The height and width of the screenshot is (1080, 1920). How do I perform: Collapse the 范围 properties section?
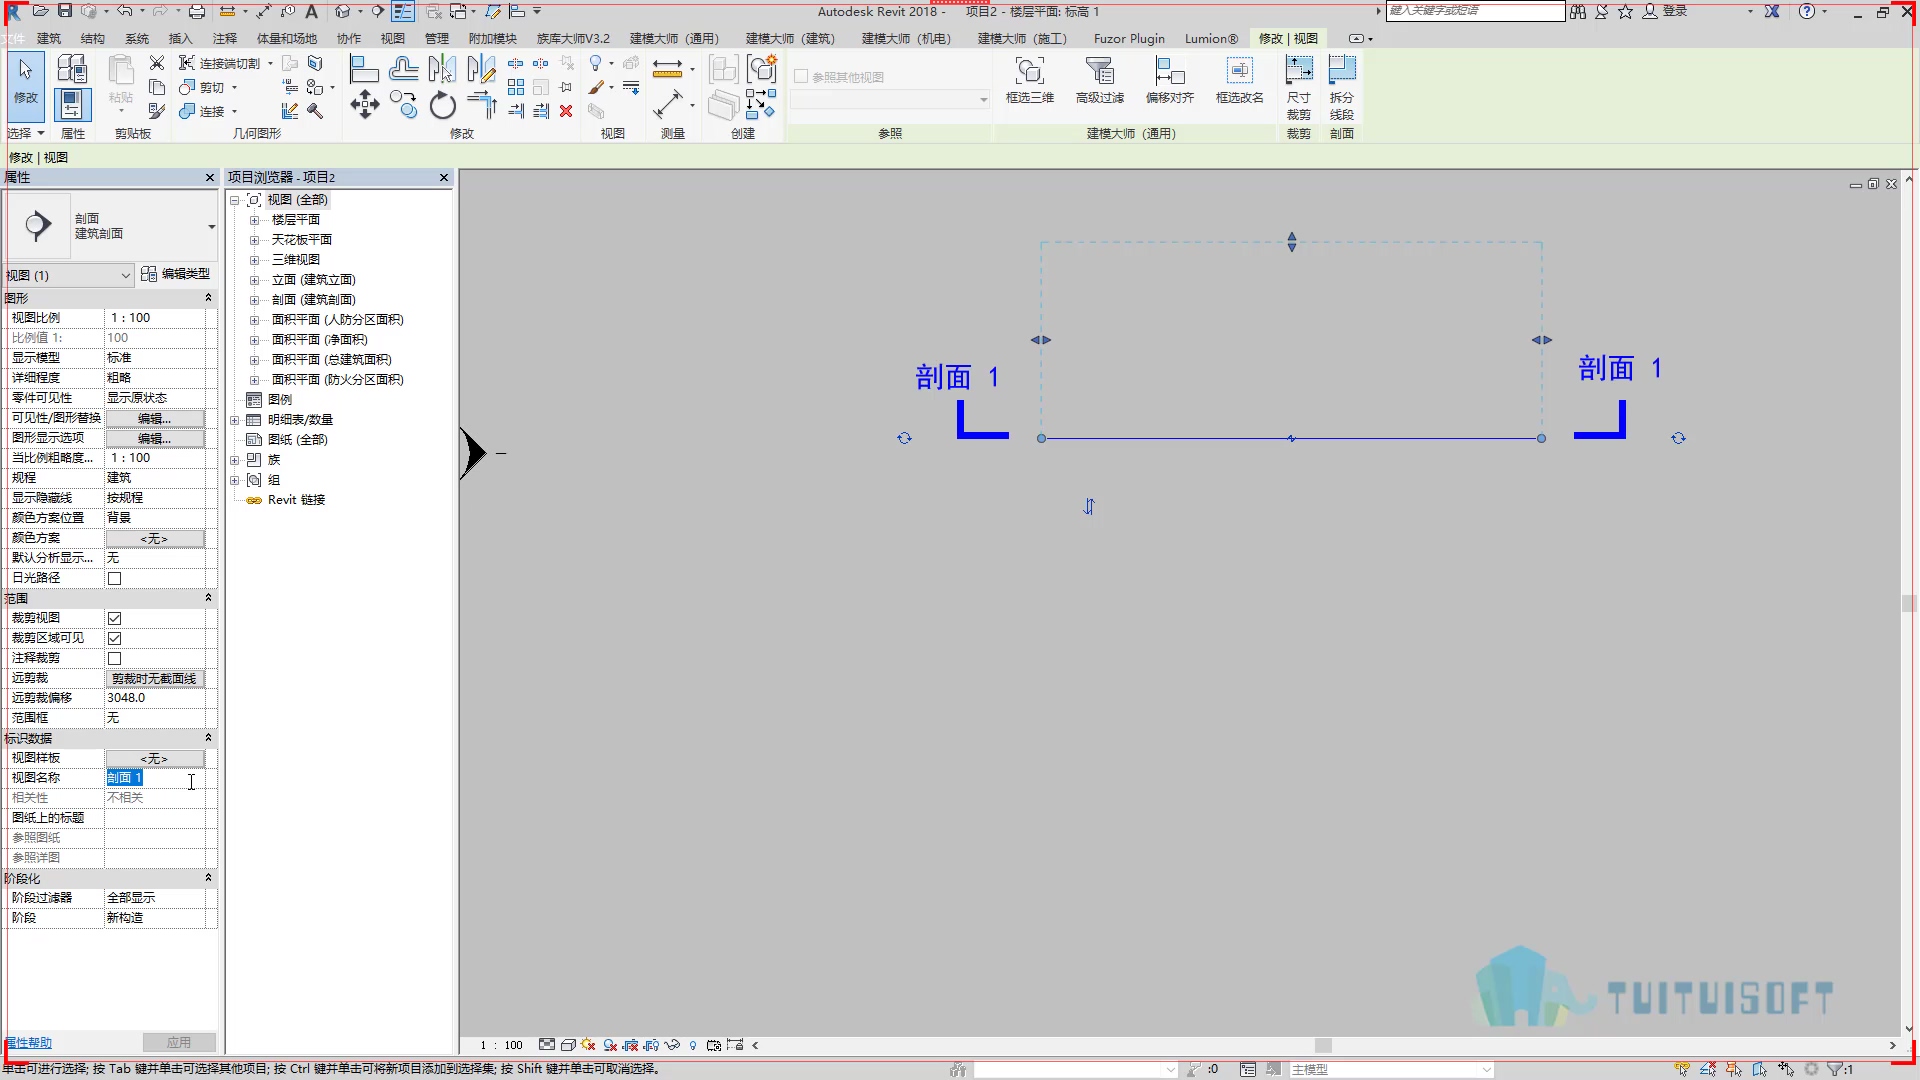click(208, 598)
